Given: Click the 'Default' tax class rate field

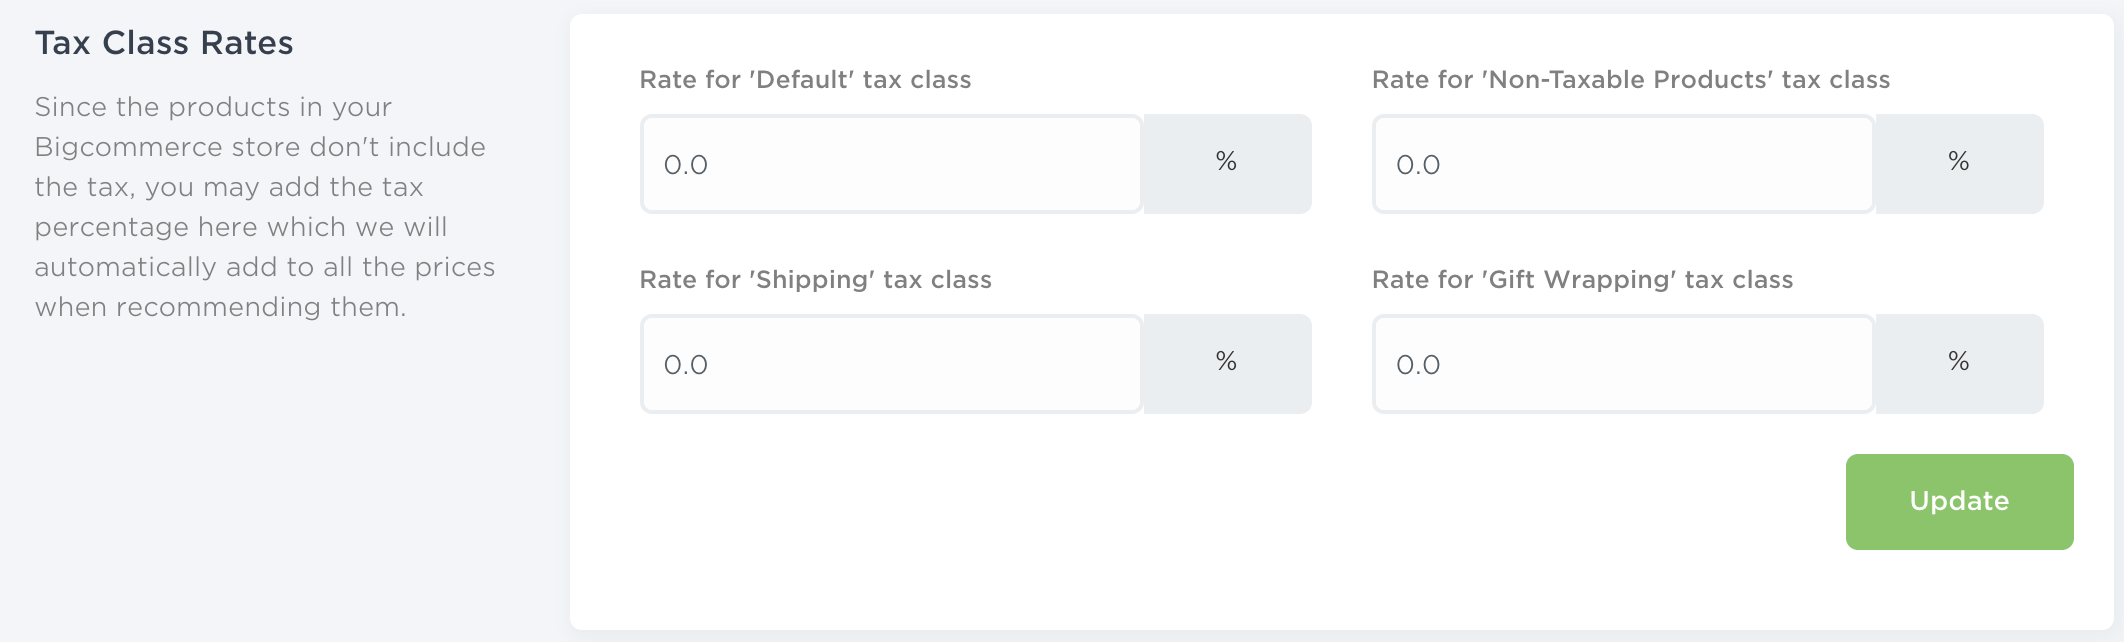Looking at the screenshot, I should coord(890,164).
